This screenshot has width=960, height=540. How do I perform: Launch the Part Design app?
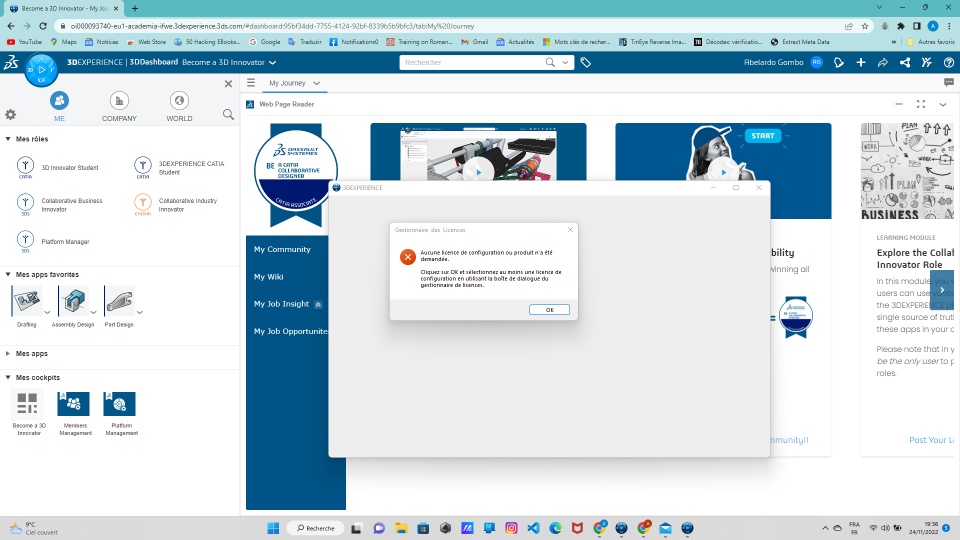(x=119, y=301)
